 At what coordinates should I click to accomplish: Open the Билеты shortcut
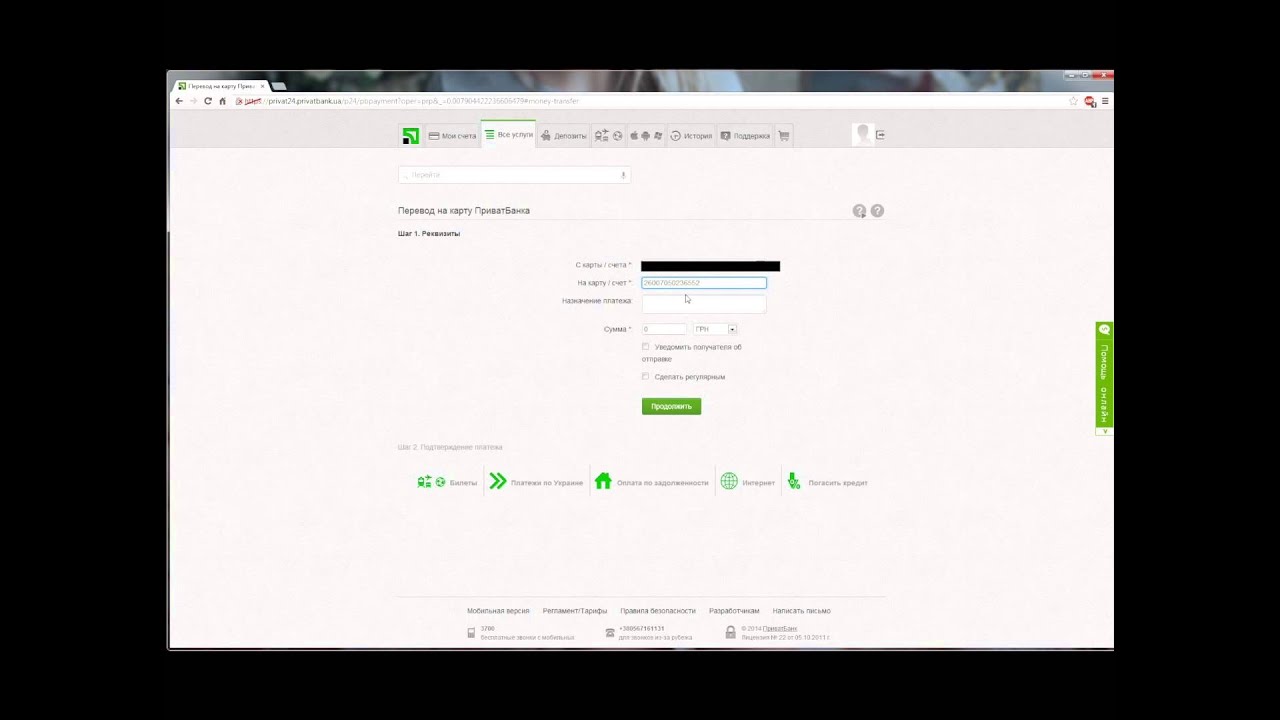447,482
